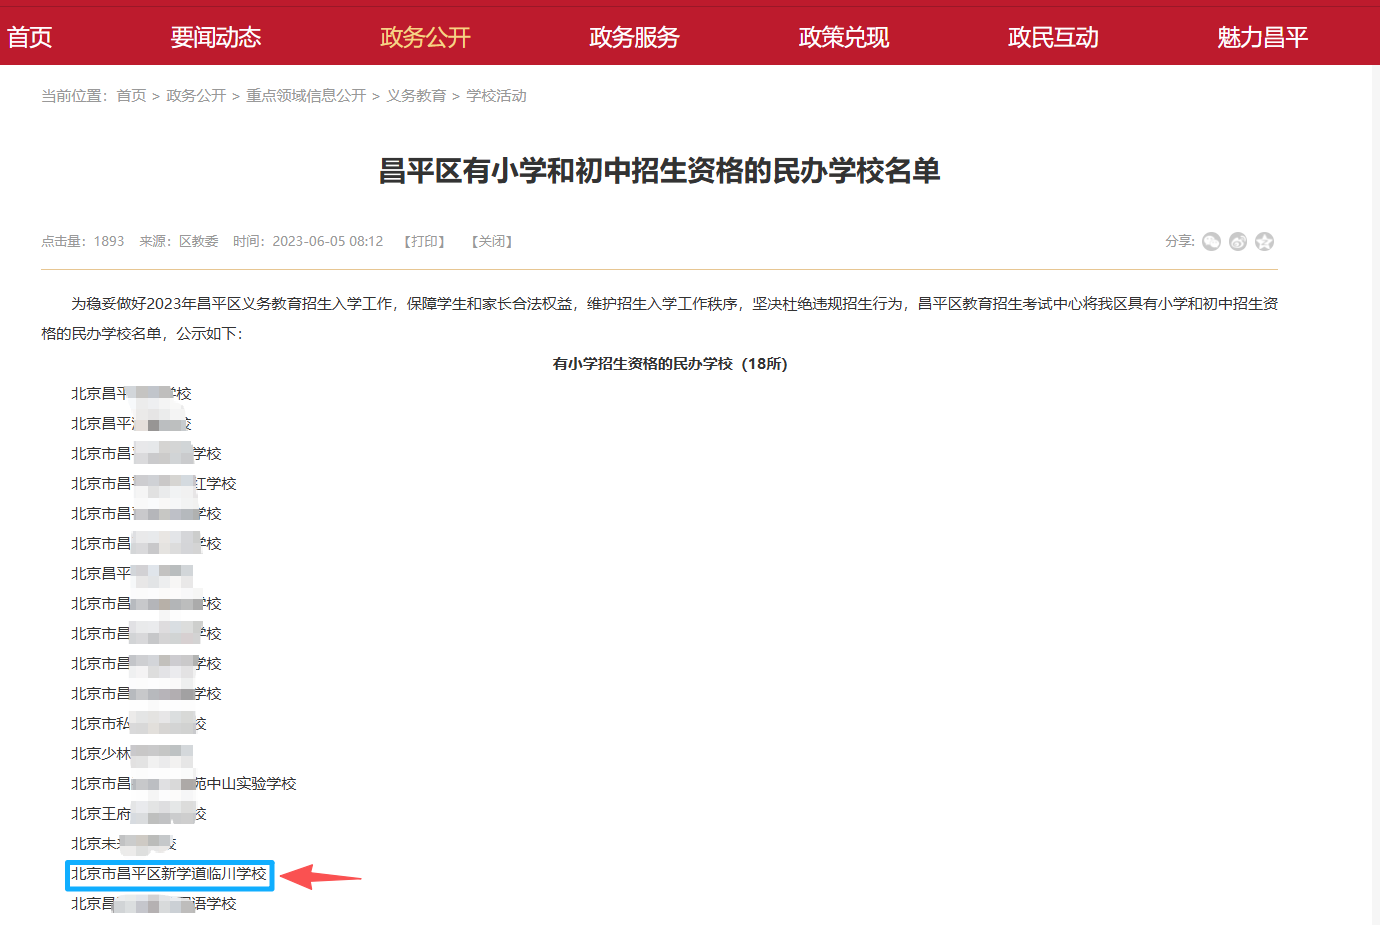Open the 重点领域信息公开 breadcrumb link
1380x925 pixels.
pyautogui.click(x=306, y=96)
